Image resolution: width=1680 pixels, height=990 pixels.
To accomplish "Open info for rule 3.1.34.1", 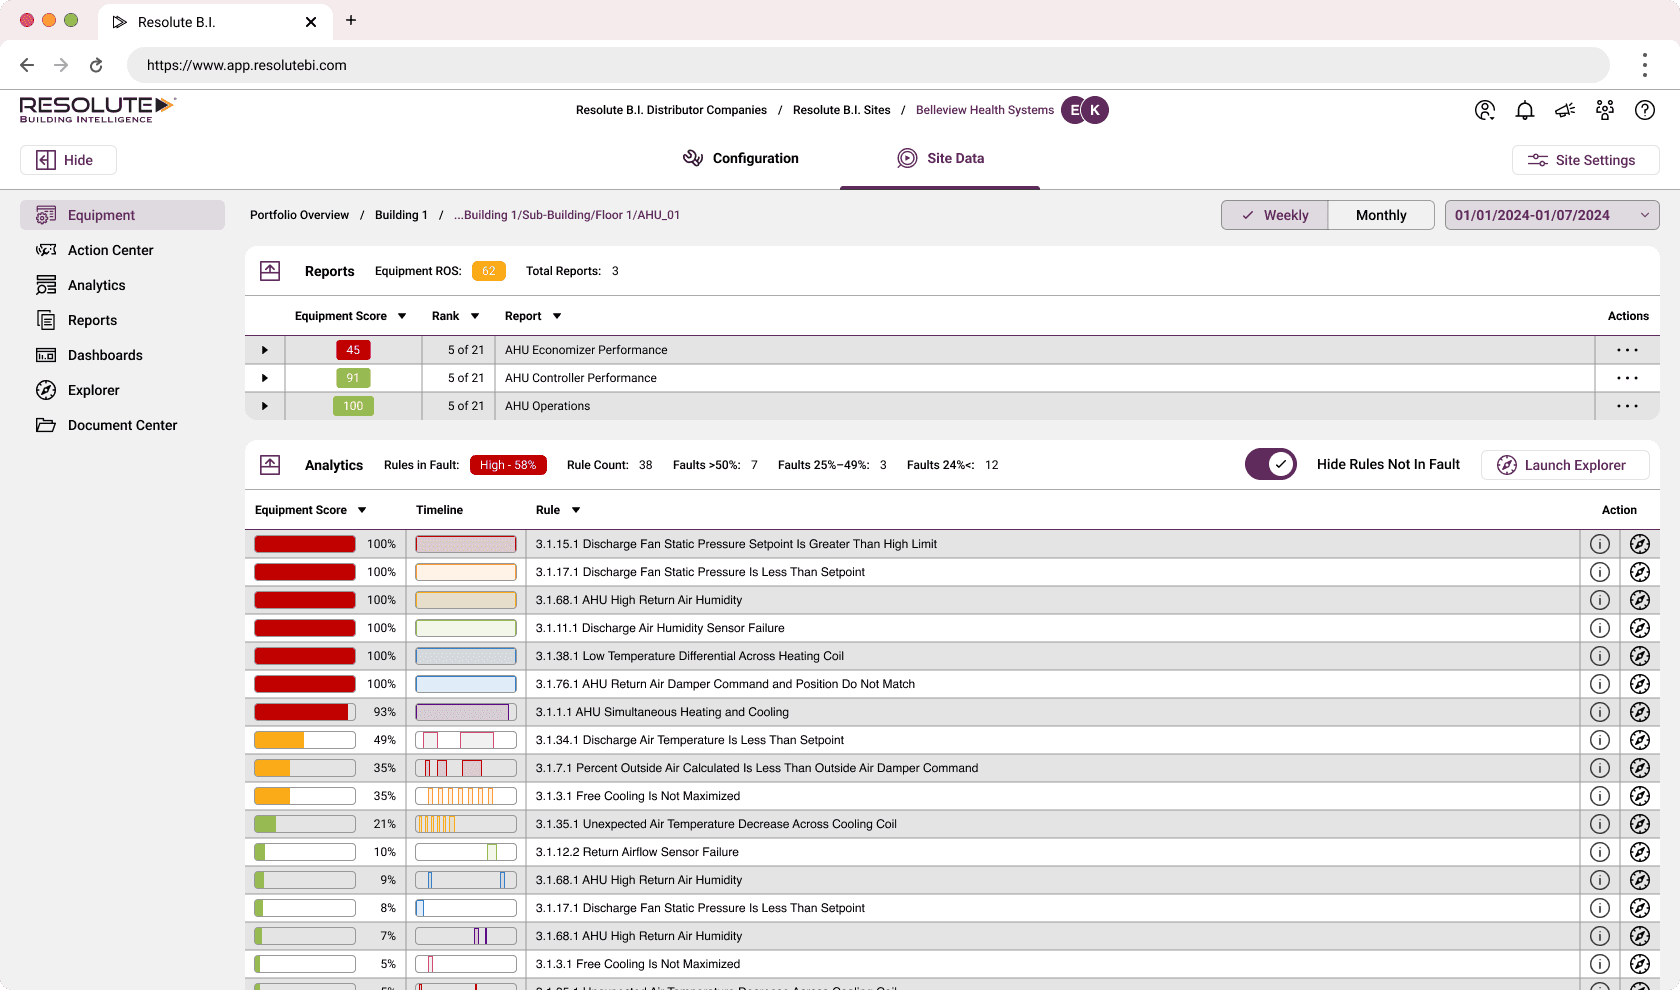I will [1600, 740].
